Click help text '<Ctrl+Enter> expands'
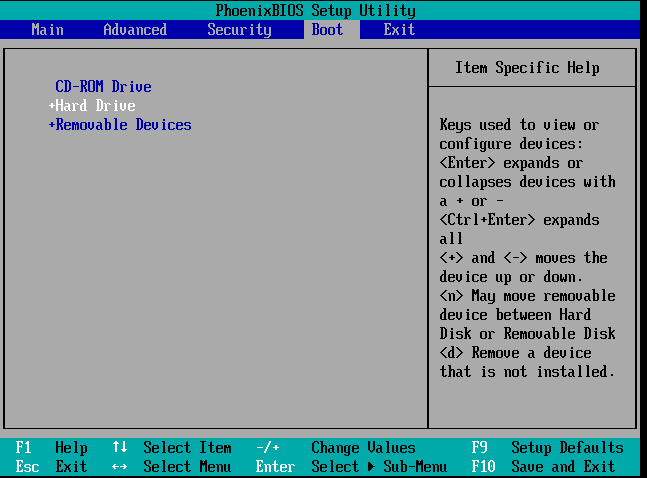 click(519, 220)
